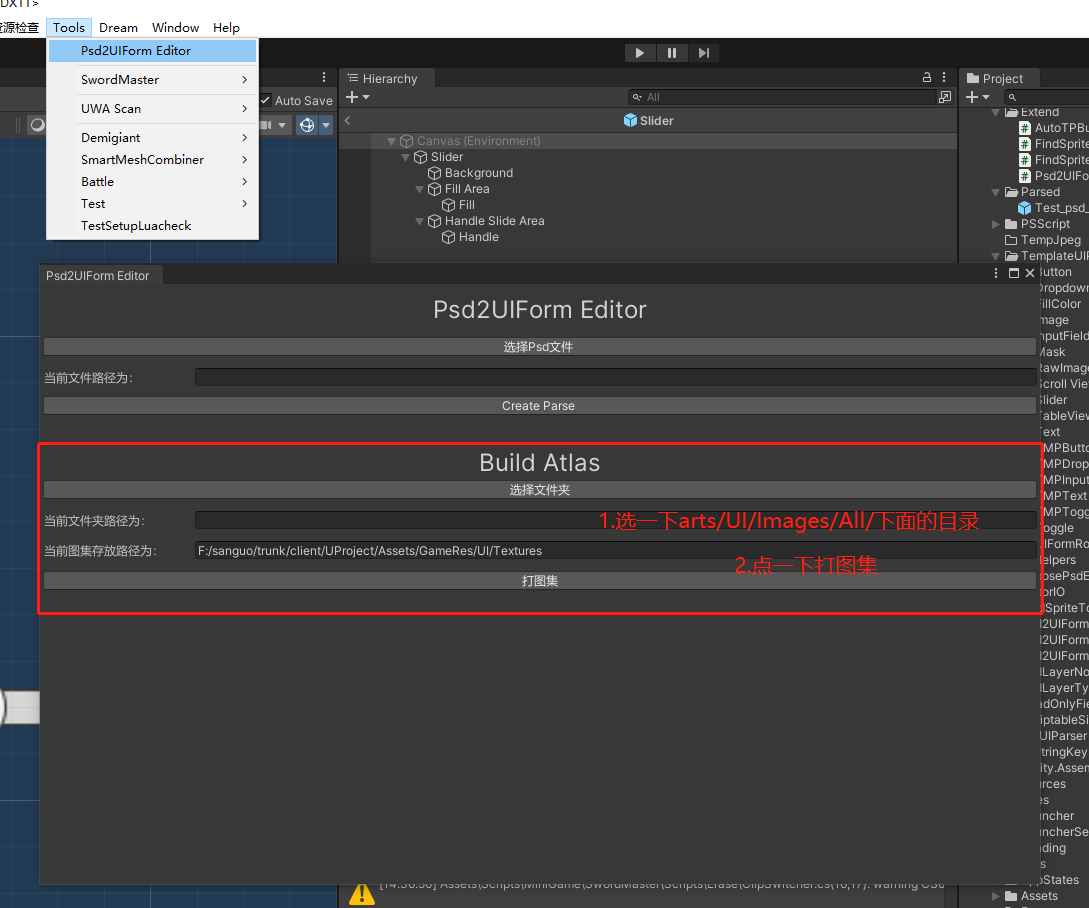Select the Psd2UIFo script under Extend

[1054, 176]
